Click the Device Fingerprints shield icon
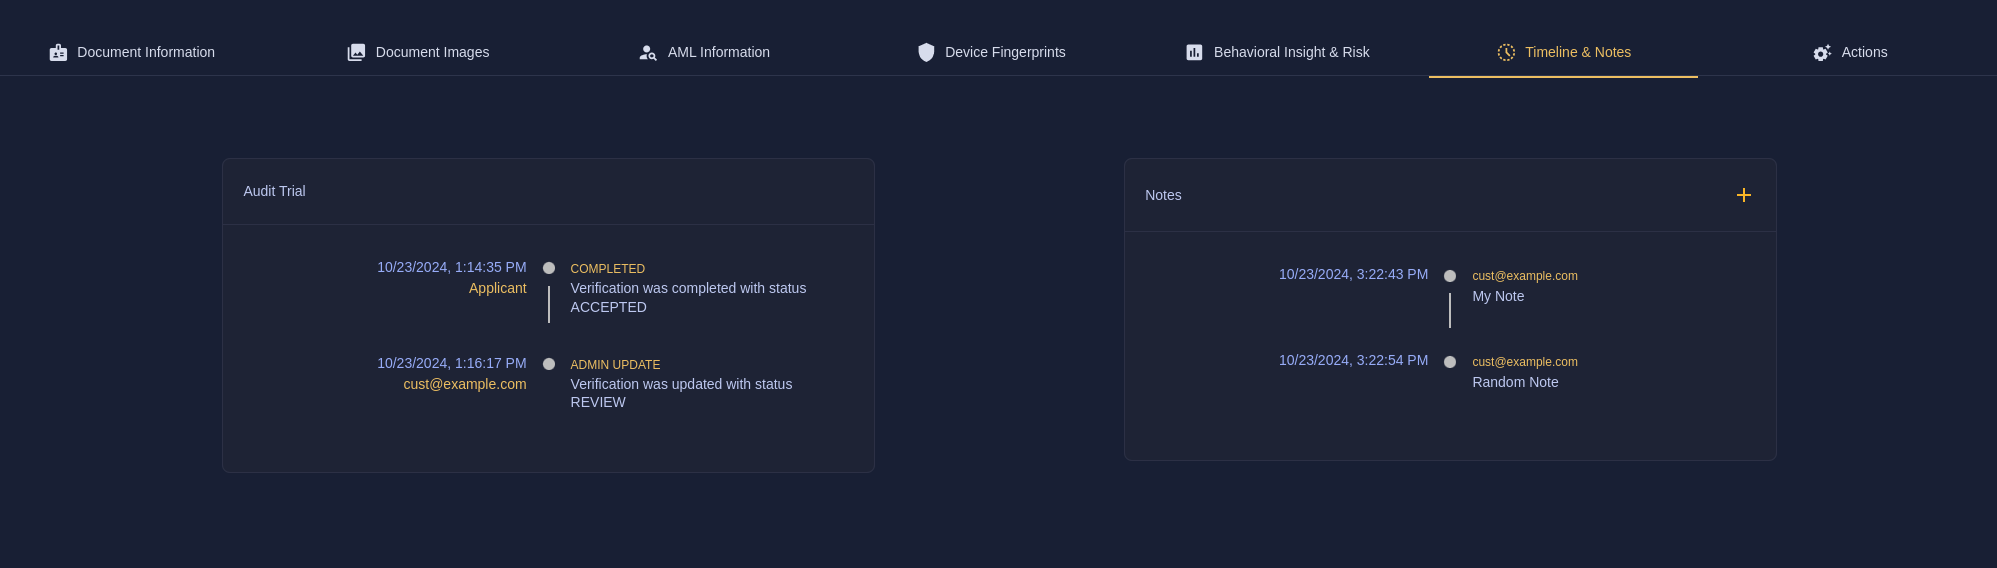 (926, 53)
